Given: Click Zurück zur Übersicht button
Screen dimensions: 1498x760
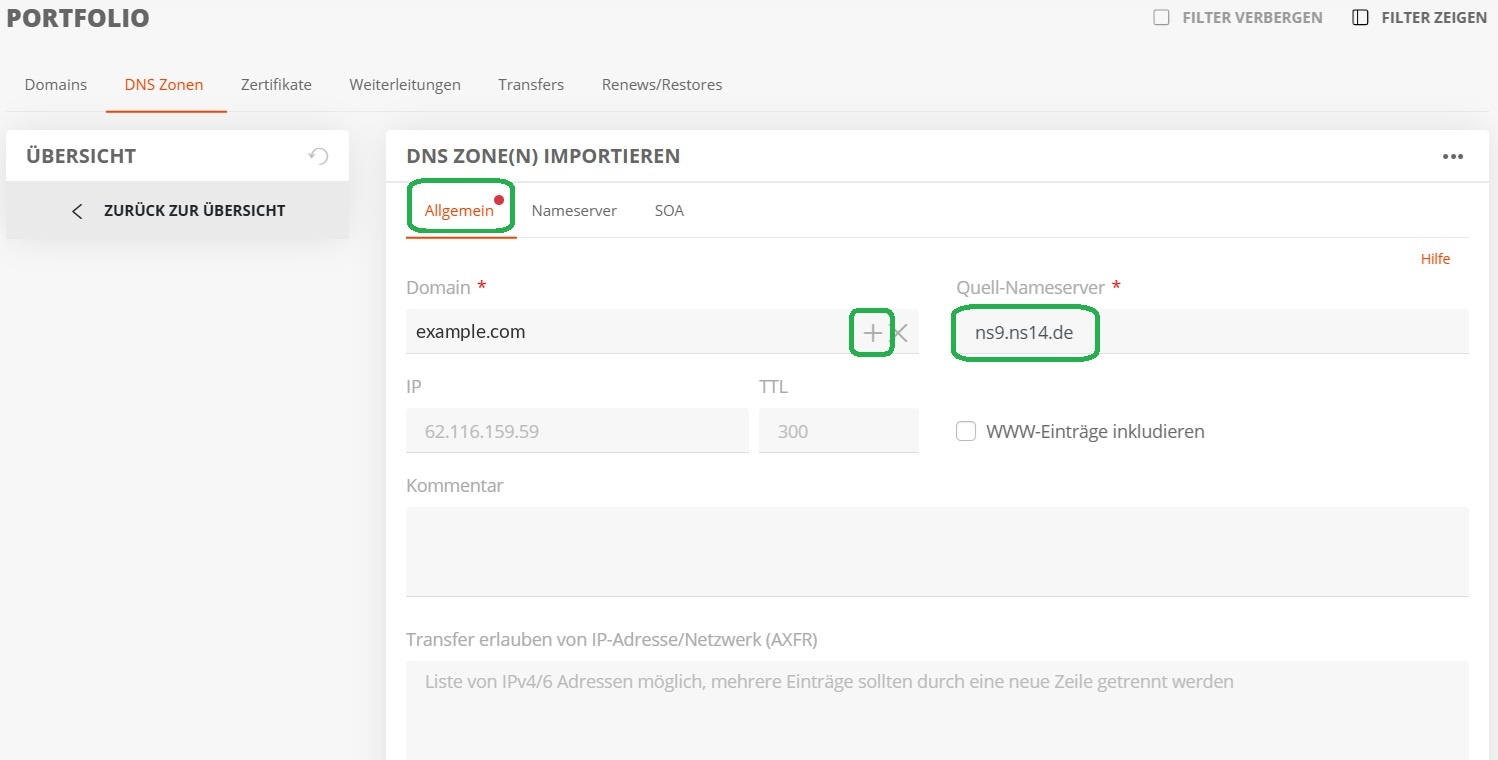Looking at the screenshot, I should [x=177, y=211].
